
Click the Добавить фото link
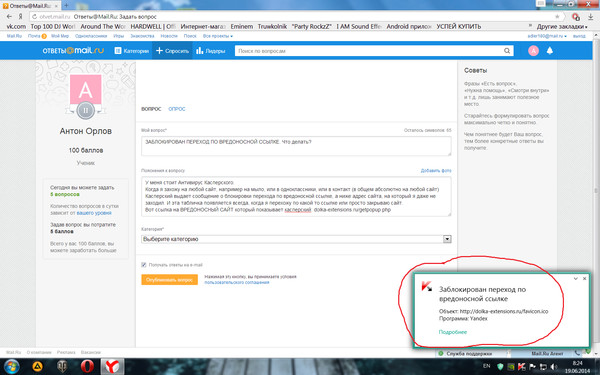pos(436,171)
